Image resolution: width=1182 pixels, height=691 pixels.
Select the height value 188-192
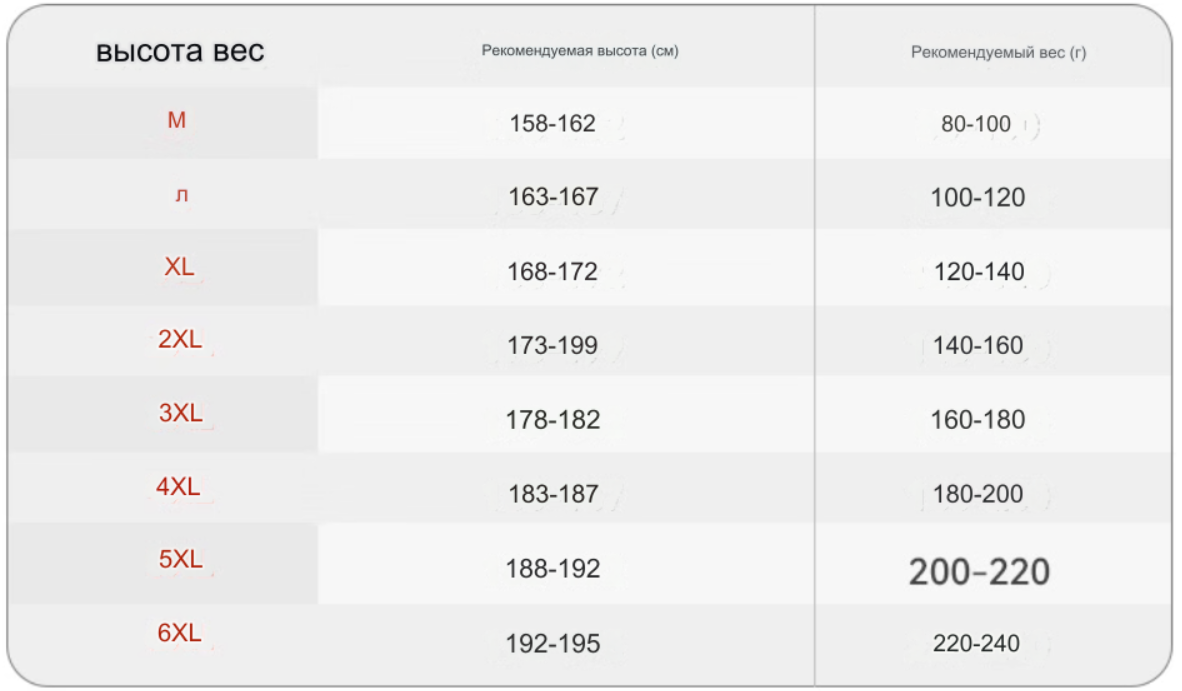(553, 568)
